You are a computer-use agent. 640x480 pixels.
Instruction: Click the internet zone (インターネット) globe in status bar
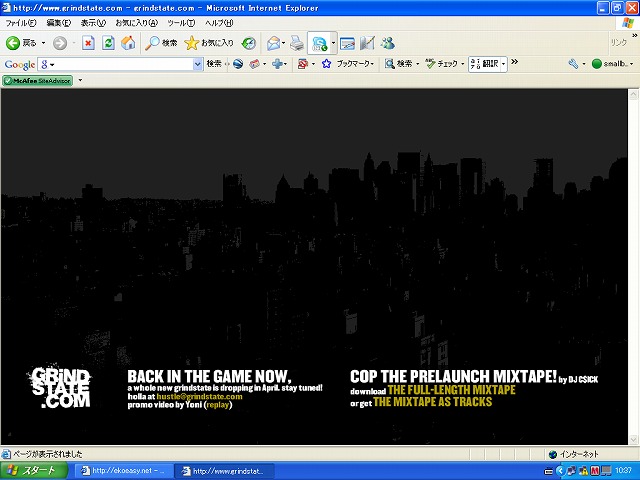click(553, 454)
